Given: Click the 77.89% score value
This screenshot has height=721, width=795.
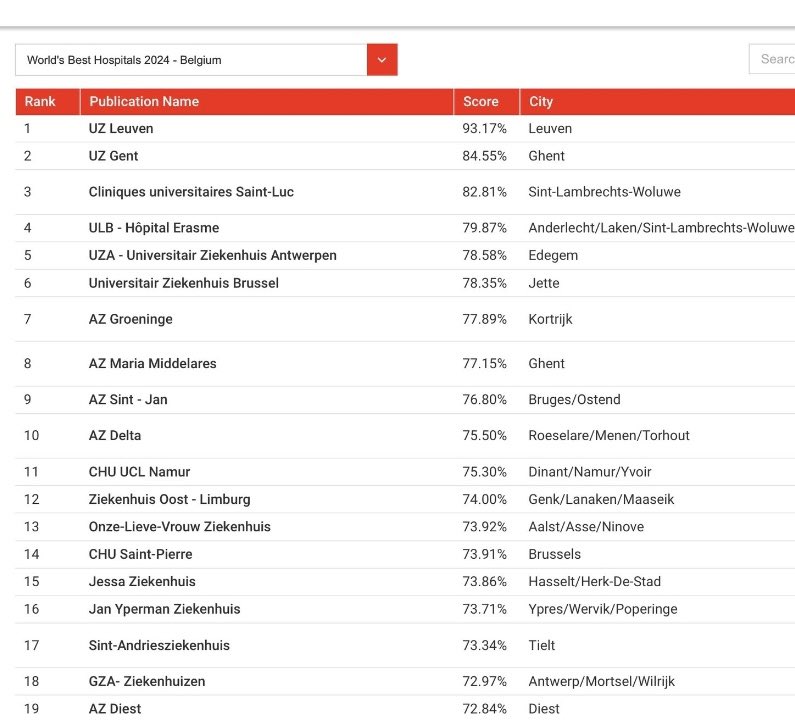Looking at the screenshot, I should tap(484, 319).
